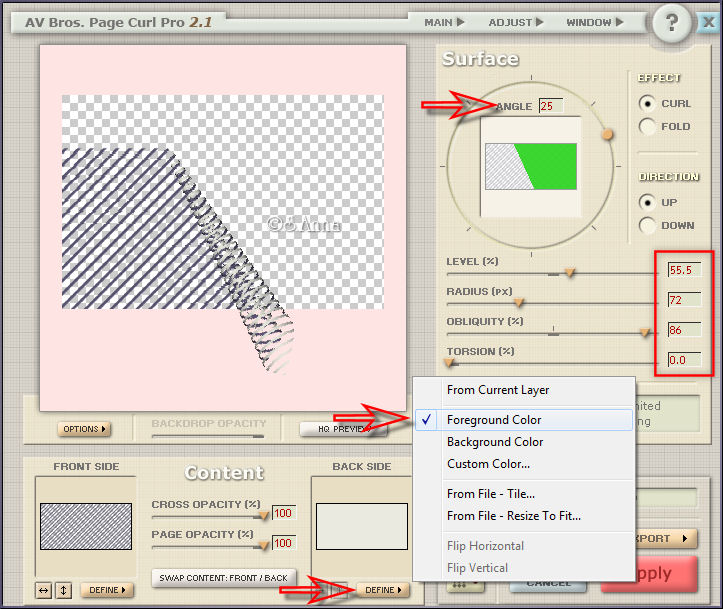723x609 pixels.
Task: Click the vertical flip arrow icon under Front Side
Action: 64,590
